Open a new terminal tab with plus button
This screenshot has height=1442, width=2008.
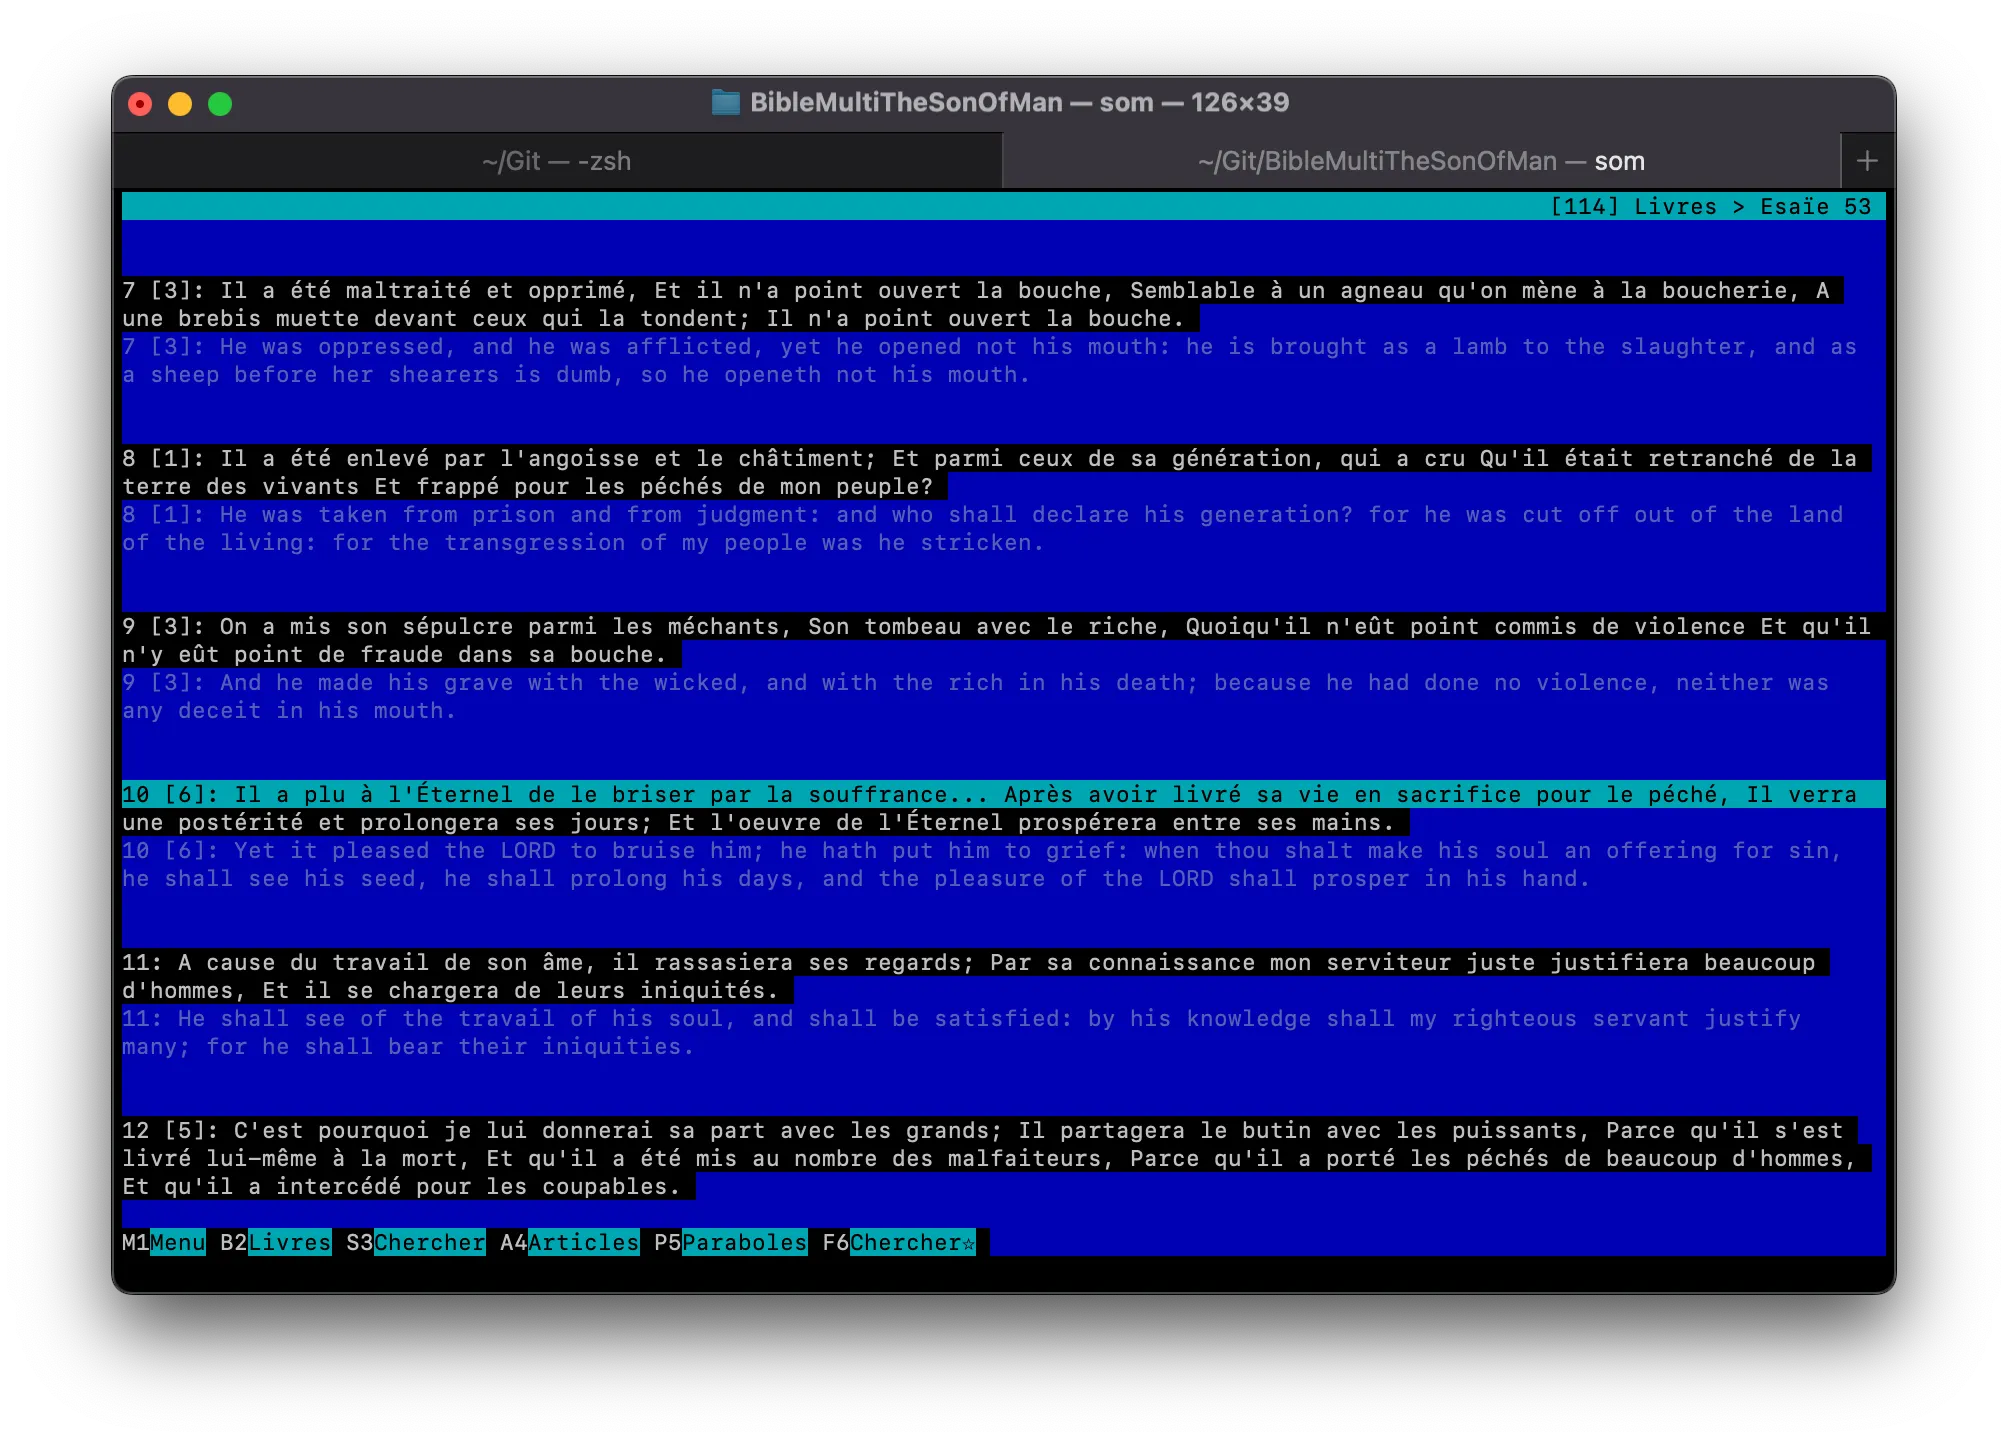[x=1867, y=161]
